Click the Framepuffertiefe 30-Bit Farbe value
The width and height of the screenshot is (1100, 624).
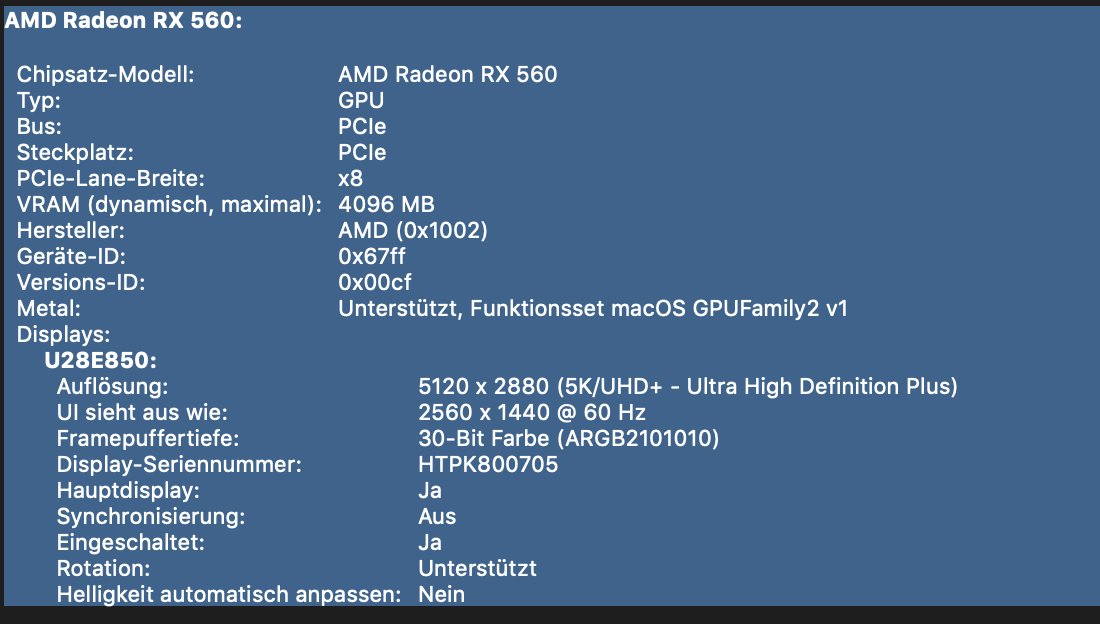(567, 438)
